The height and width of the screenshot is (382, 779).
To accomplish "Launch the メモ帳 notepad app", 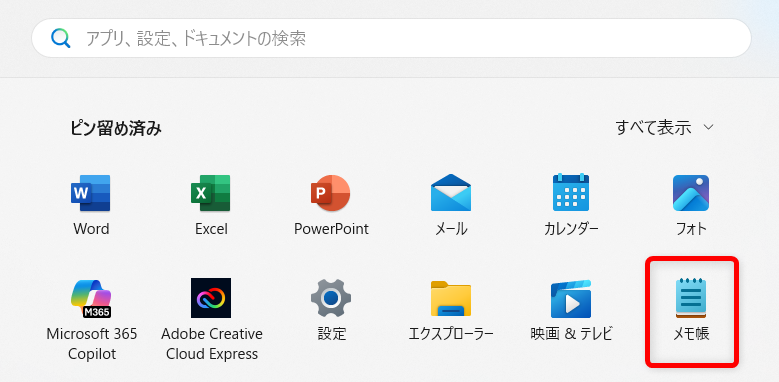I will [691, 298].
